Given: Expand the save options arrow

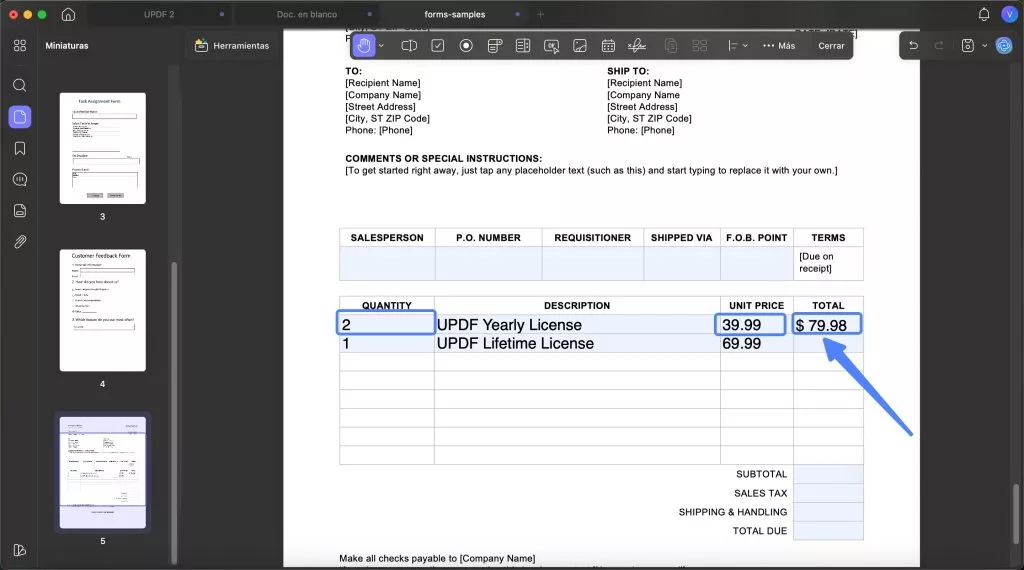Looking at the screenshot, I should 984,46.
